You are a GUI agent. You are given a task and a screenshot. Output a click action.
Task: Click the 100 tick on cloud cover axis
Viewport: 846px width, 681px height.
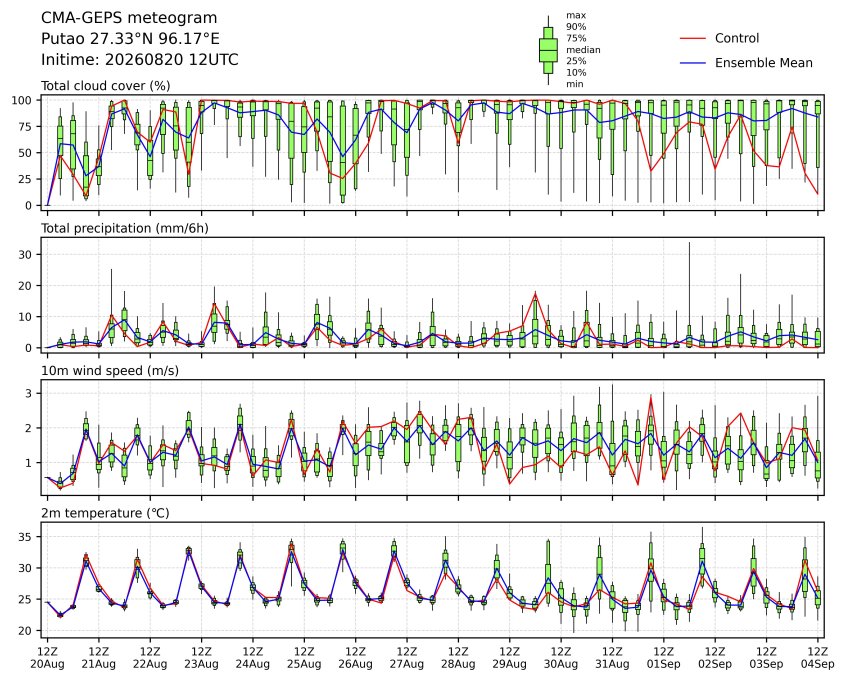pyautogui.click(x=24, y=100)
